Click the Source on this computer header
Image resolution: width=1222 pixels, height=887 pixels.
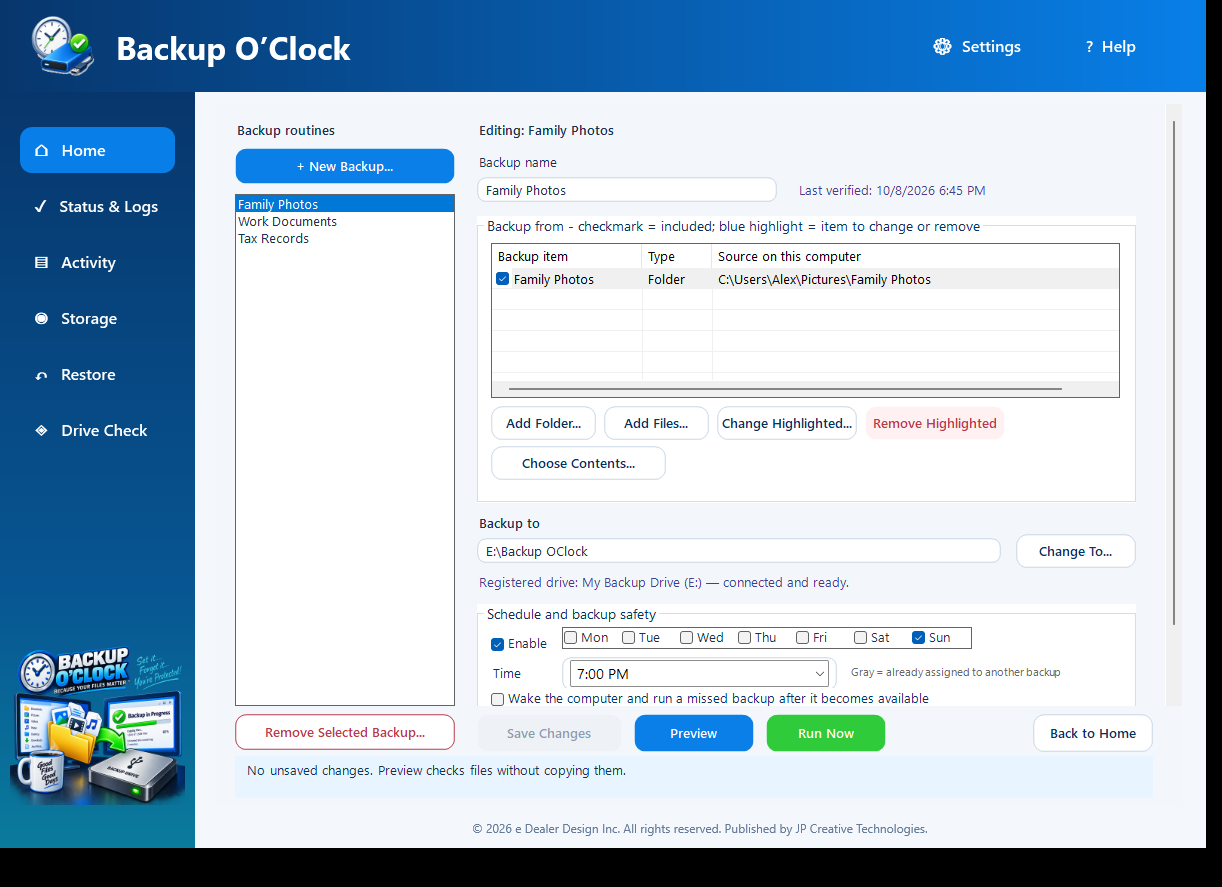coord(915,256)
